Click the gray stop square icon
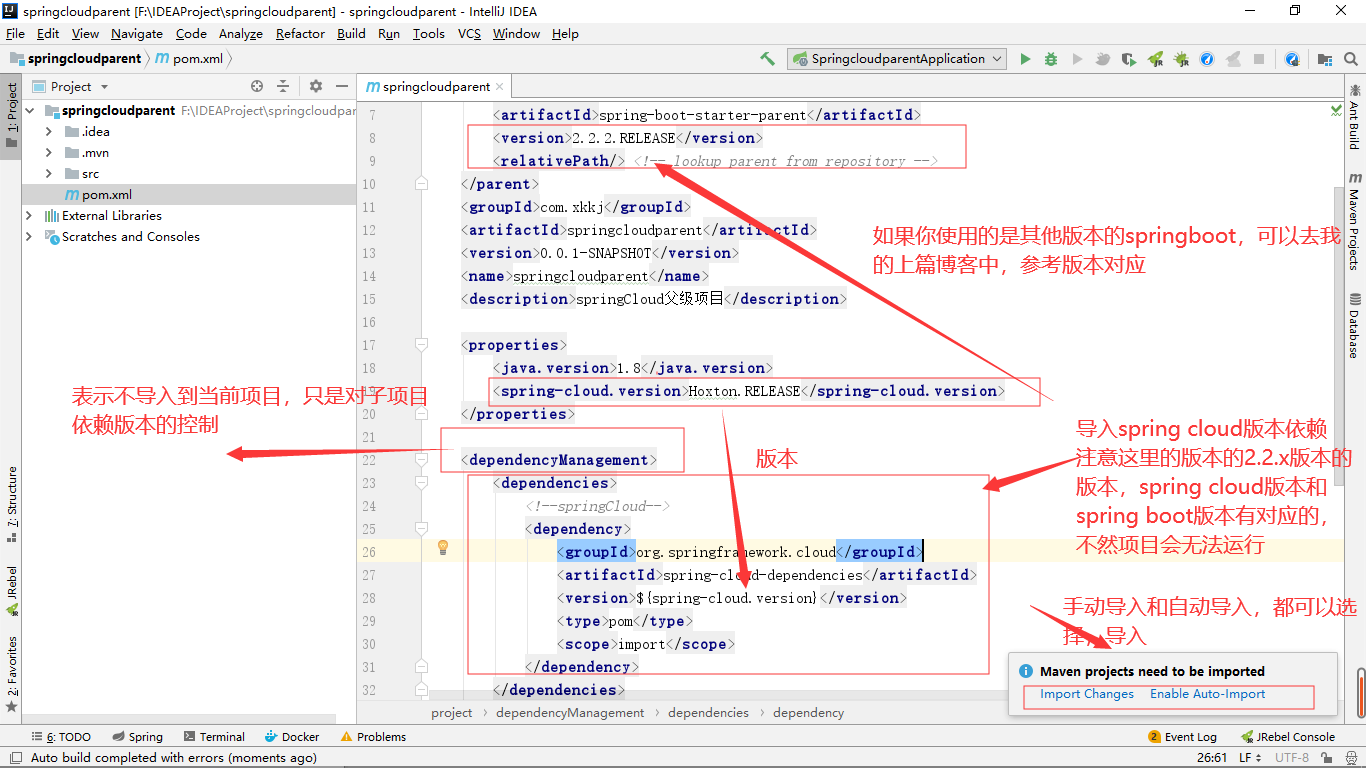The image size is (1366, 768). pyautogui.click(x=1259, y=59)
